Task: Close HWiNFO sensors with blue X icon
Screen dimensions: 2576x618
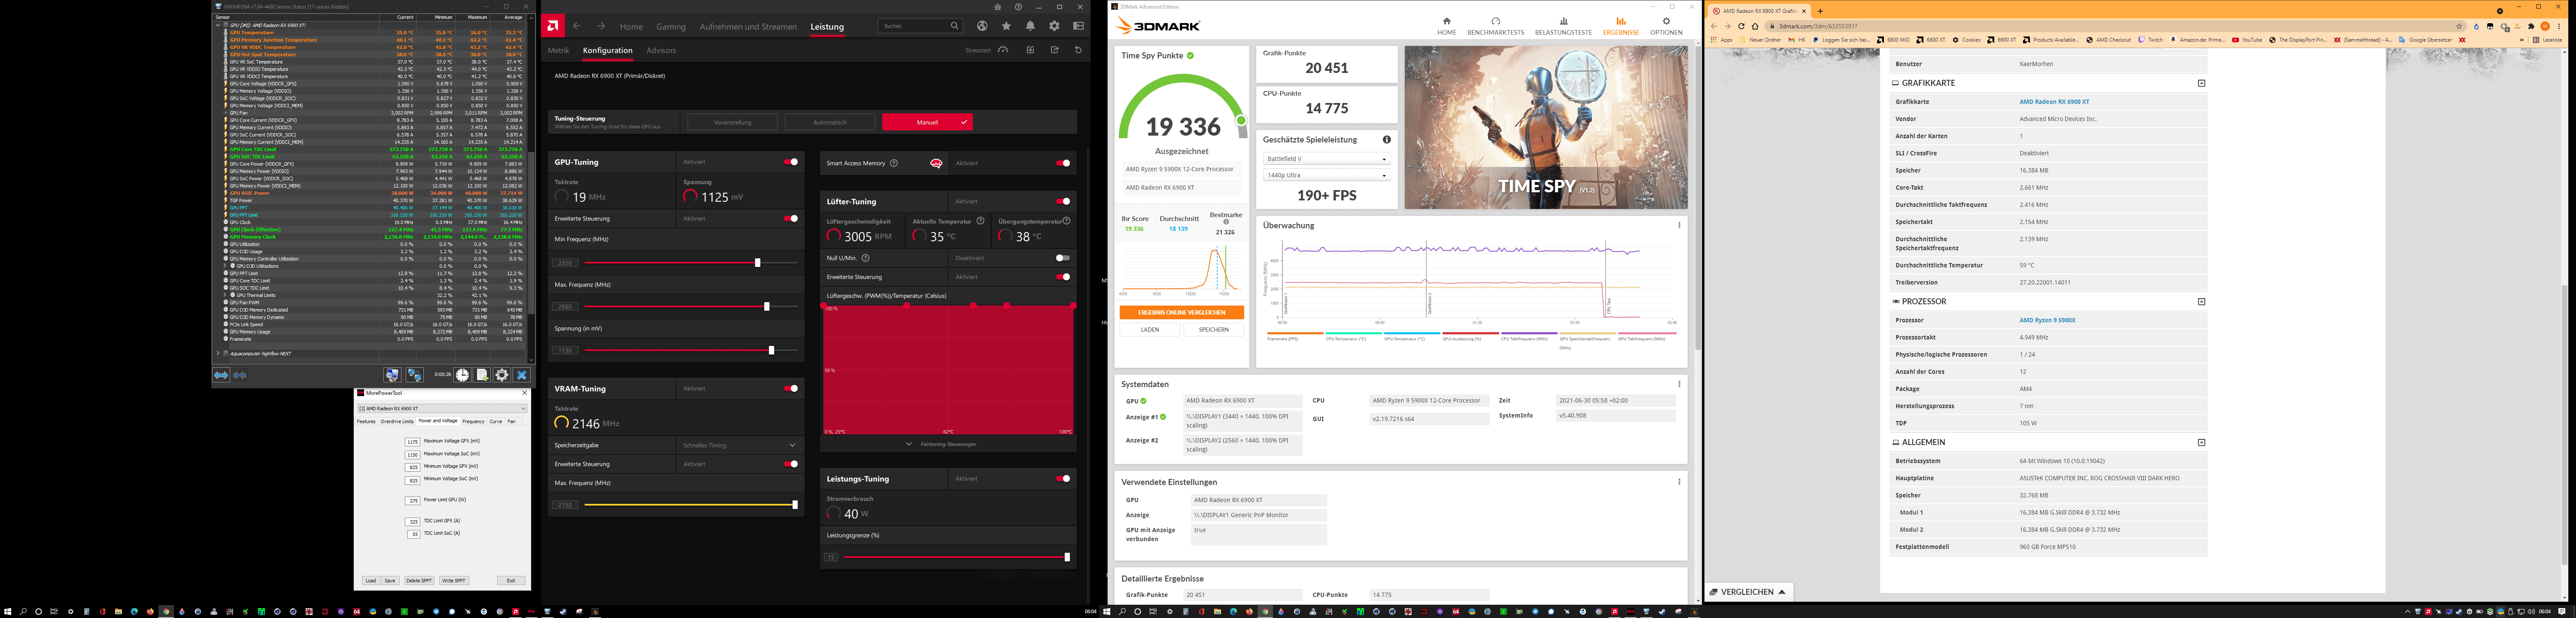Action: click(x=521, y=375)
